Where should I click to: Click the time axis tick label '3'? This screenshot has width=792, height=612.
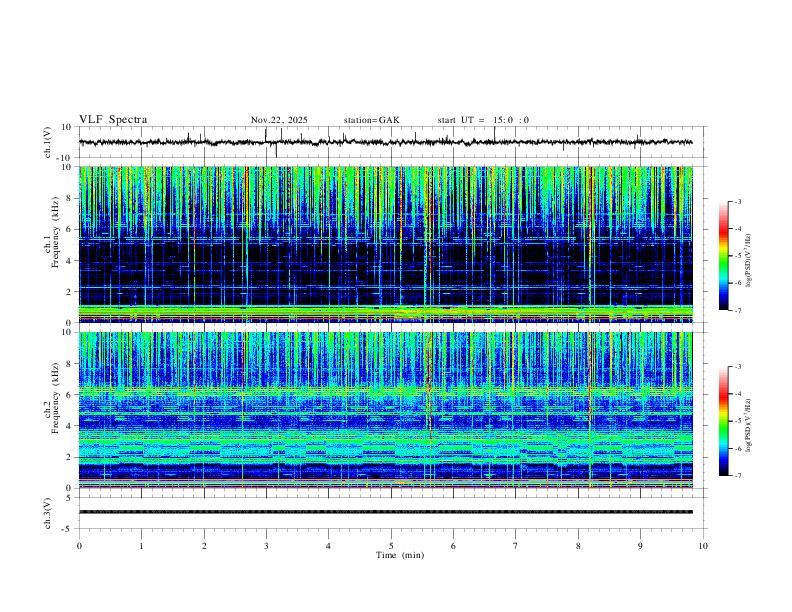pyautogui.click(x=266, y=546)
